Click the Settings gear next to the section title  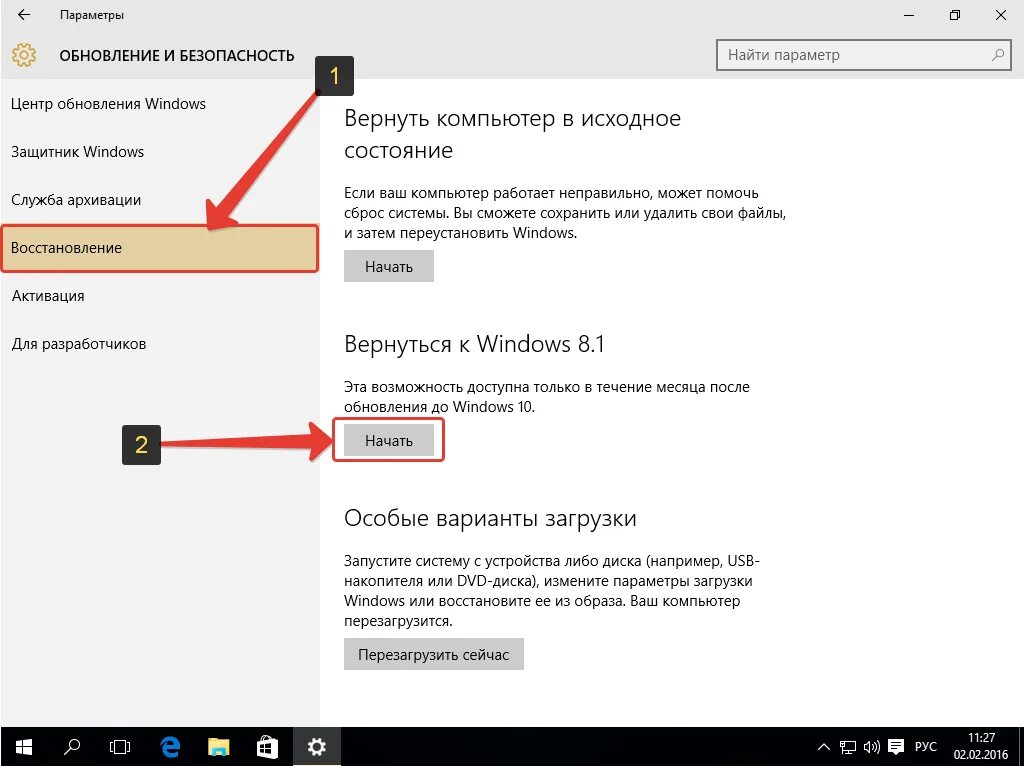[x=24, y=55]
